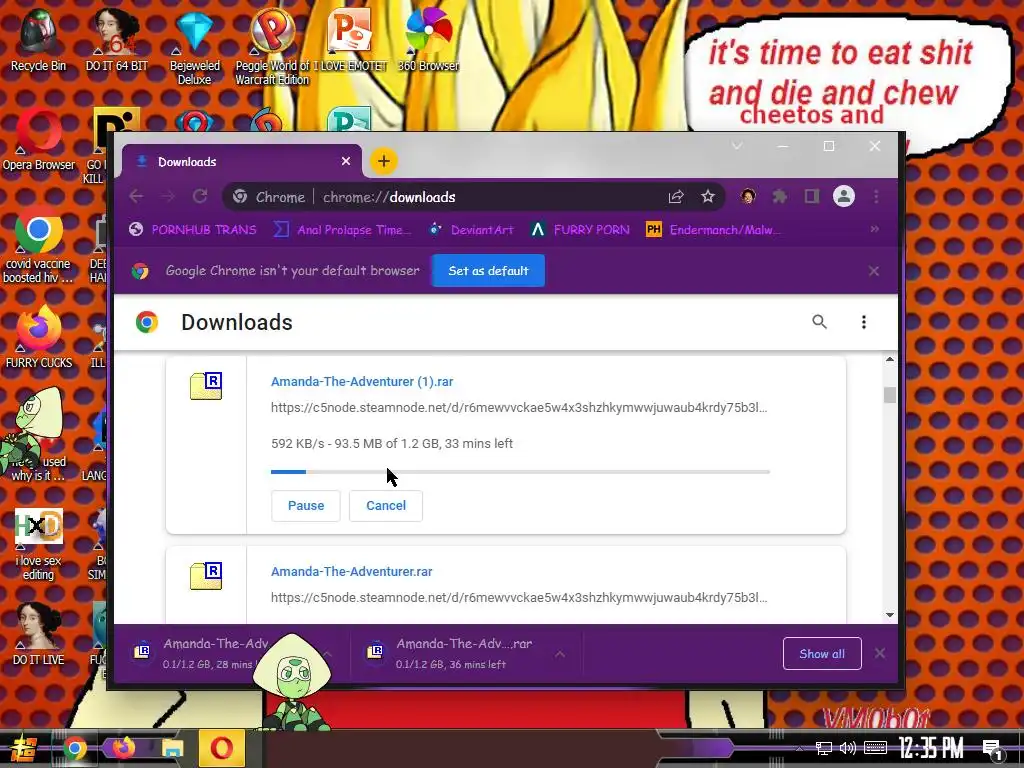This screenshot has height=768, width=1024.
Task: Open the Amanda-The-Adventurer.rar file link
Action: tap(351, 571)
